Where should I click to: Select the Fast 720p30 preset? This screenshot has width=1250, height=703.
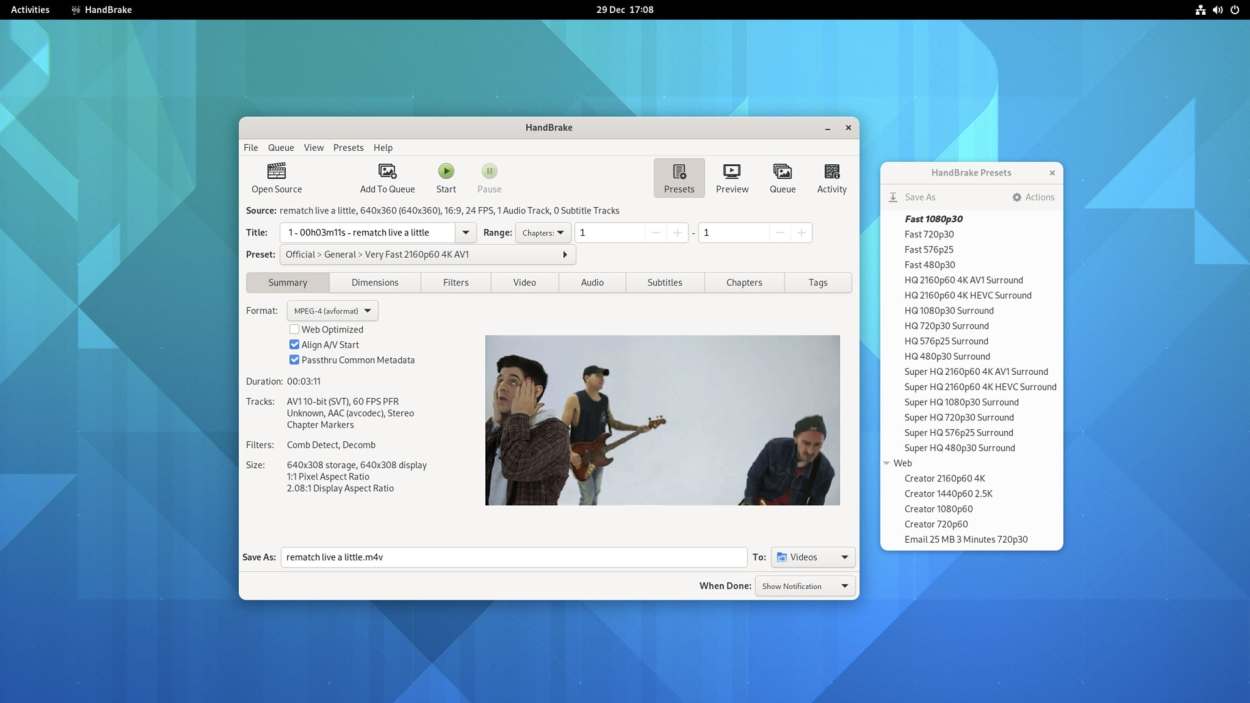pyautogui.click(x=929, y=234)
